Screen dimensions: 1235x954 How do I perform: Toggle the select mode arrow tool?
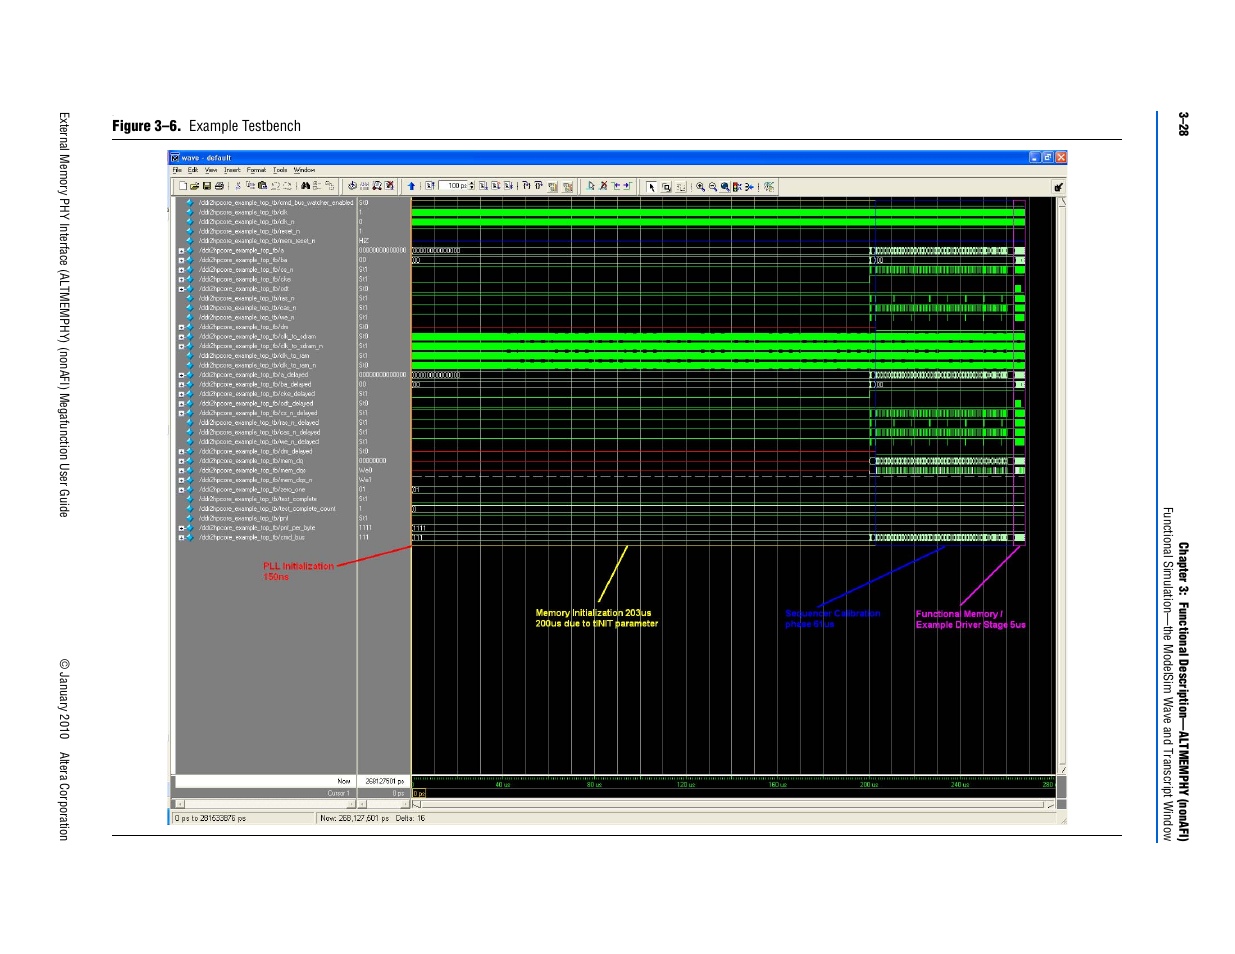point(651,186)
